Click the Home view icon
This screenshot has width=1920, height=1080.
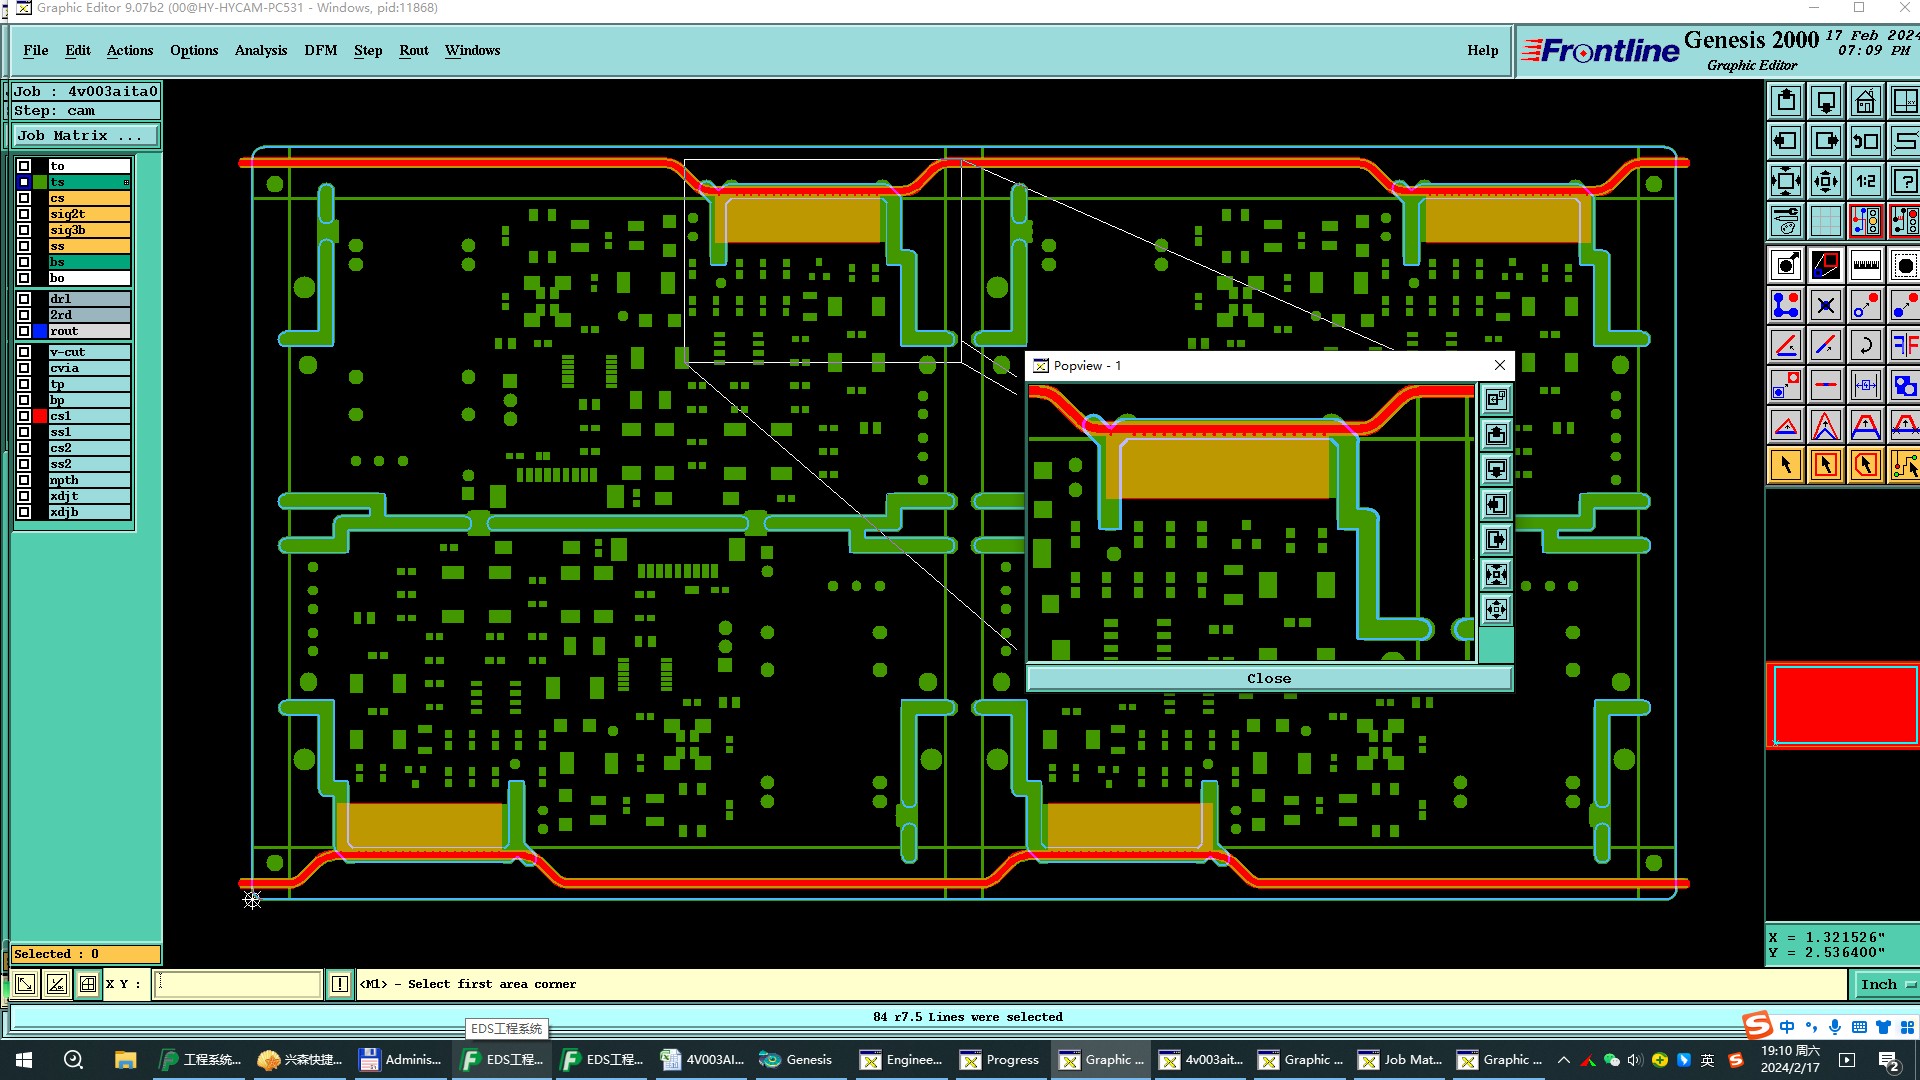tap(1865, 102)
